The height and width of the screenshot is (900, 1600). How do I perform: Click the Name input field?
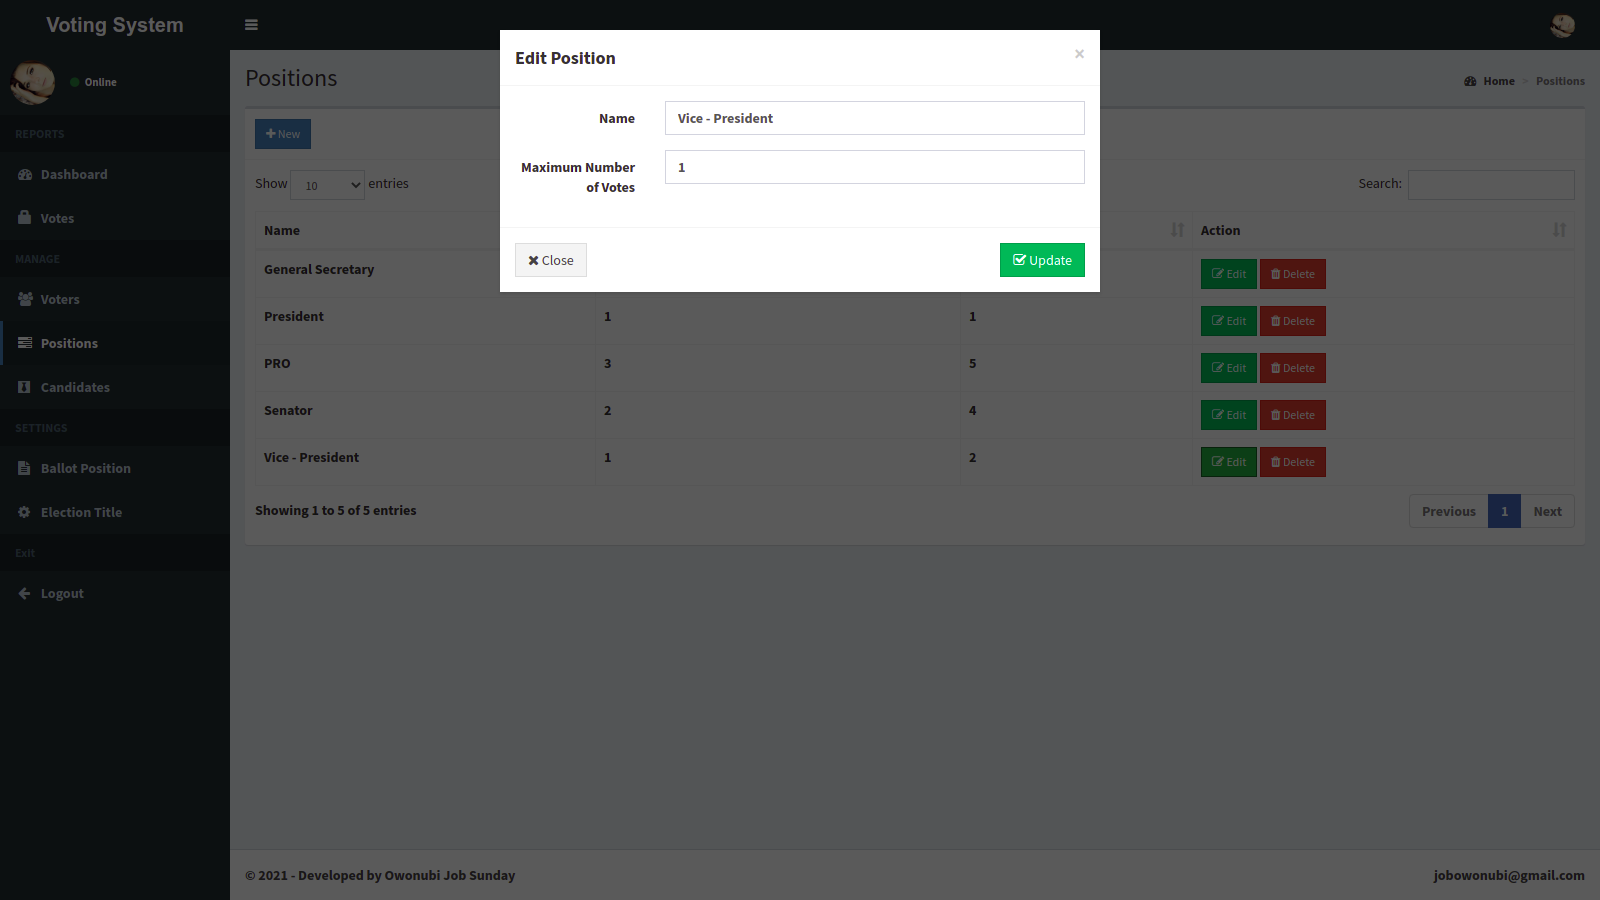tap(875, 118)
